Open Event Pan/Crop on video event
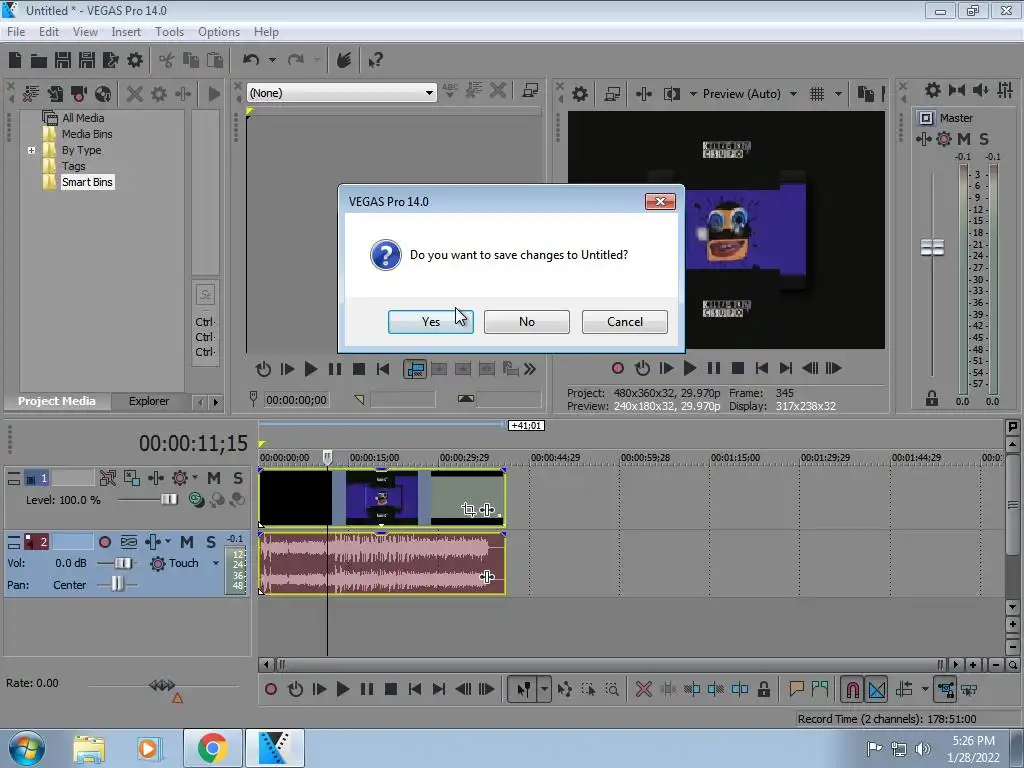1024x768 pixels. click(x=468, y=509)
